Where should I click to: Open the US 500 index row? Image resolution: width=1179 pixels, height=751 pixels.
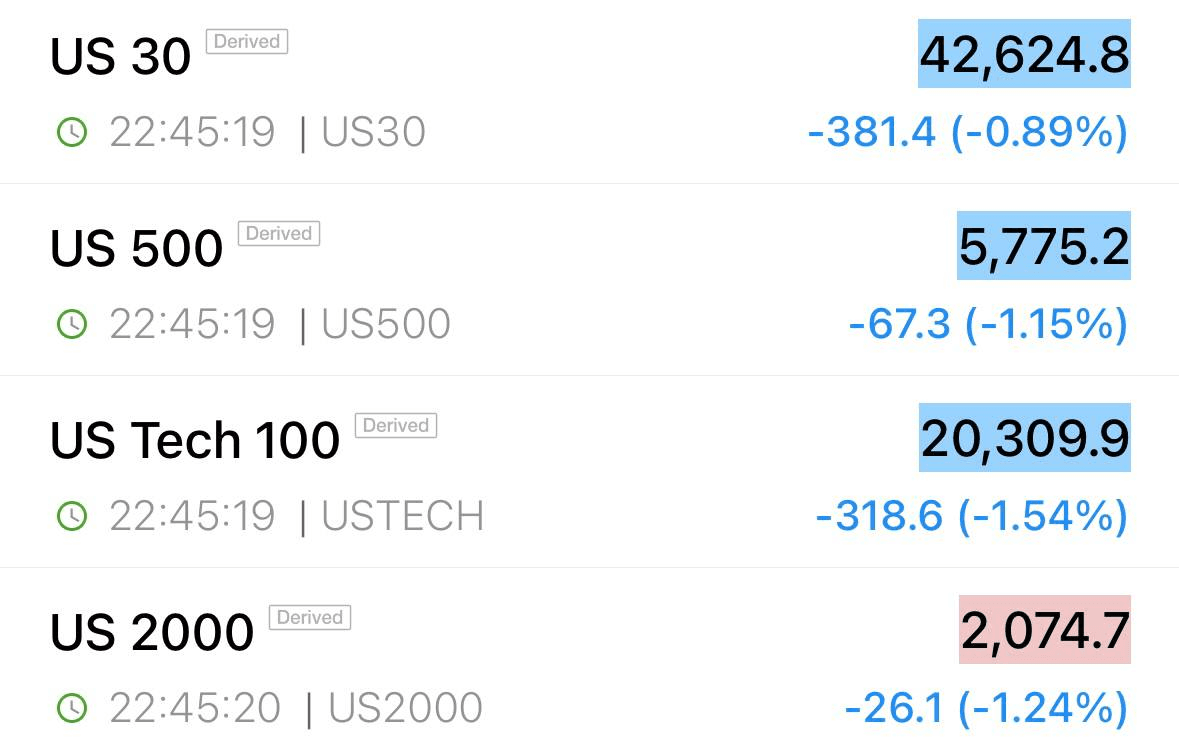590,280
